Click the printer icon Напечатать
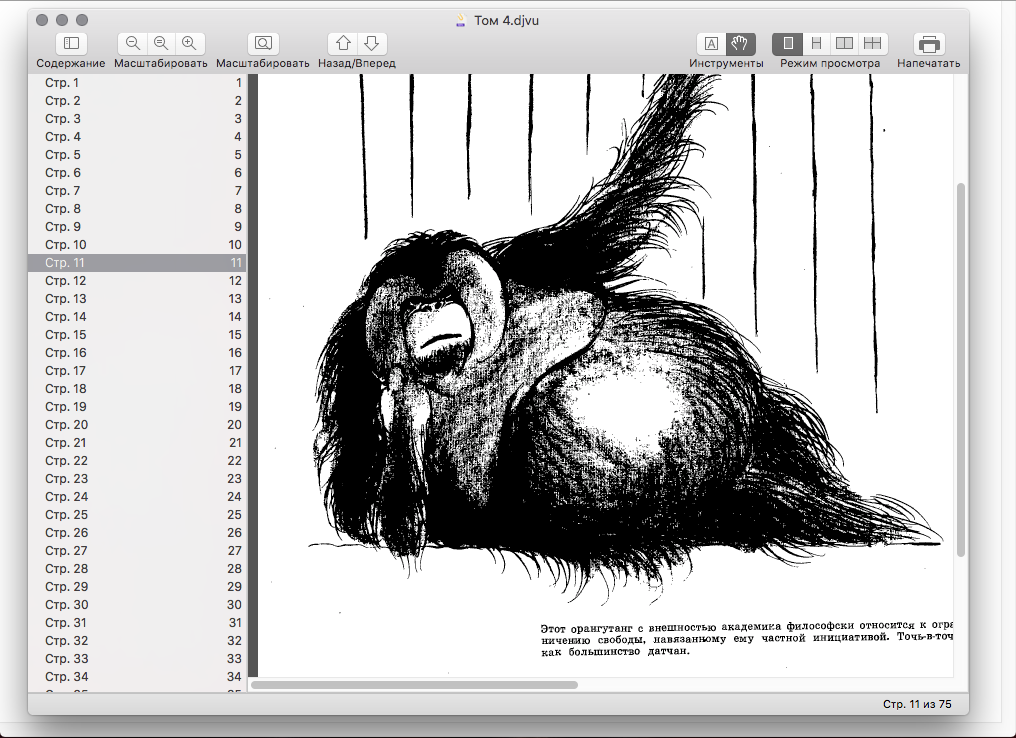This screenshot has width=1016, height=738. [x=929, y=43]
